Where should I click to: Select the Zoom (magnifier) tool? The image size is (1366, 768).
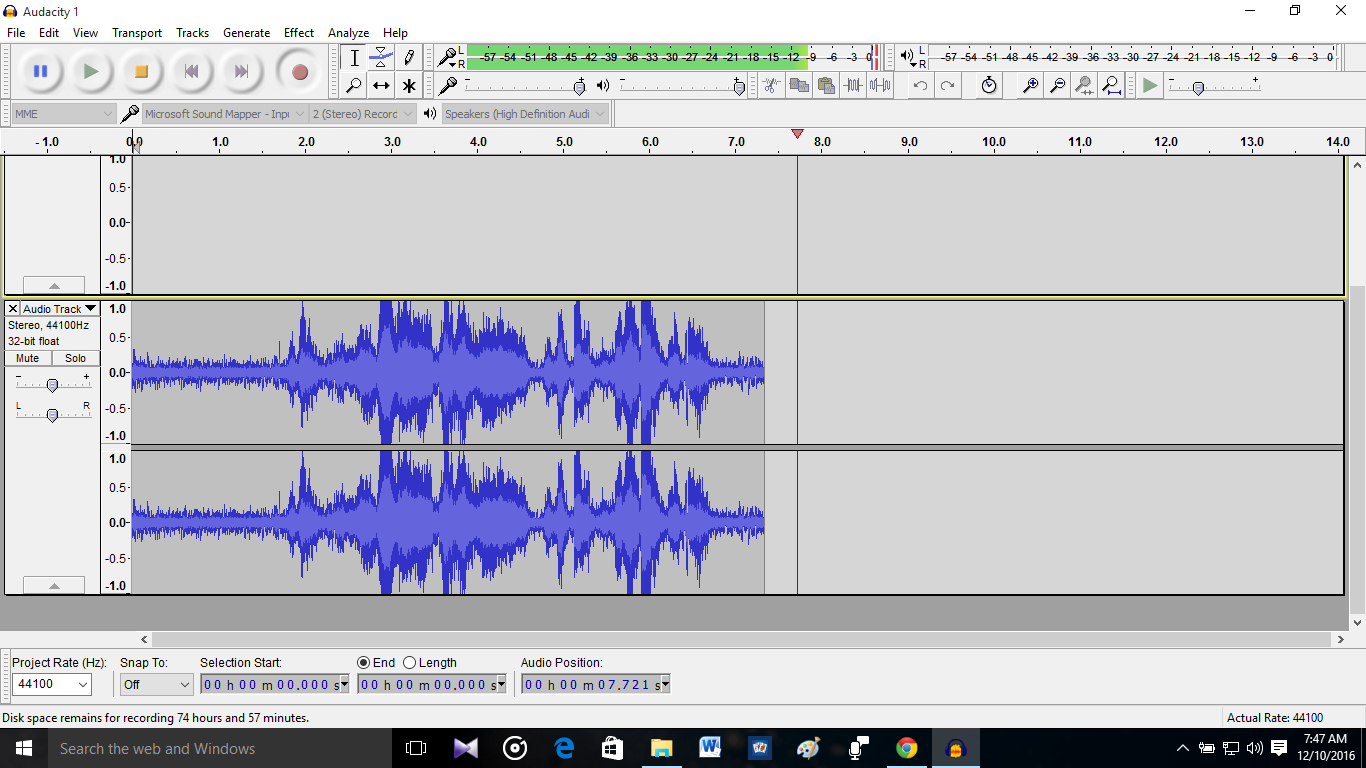coord(354,86)
